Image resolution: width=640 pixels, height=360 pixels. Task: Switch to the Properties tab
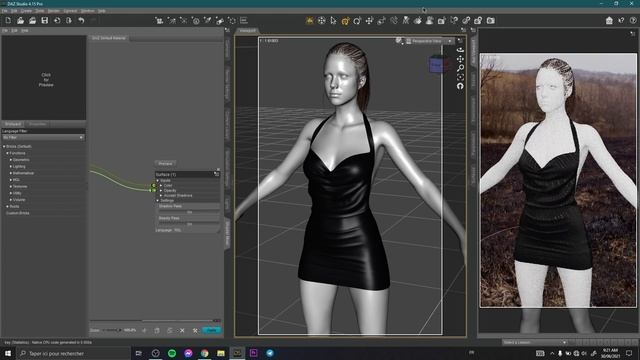coord(38,124)
